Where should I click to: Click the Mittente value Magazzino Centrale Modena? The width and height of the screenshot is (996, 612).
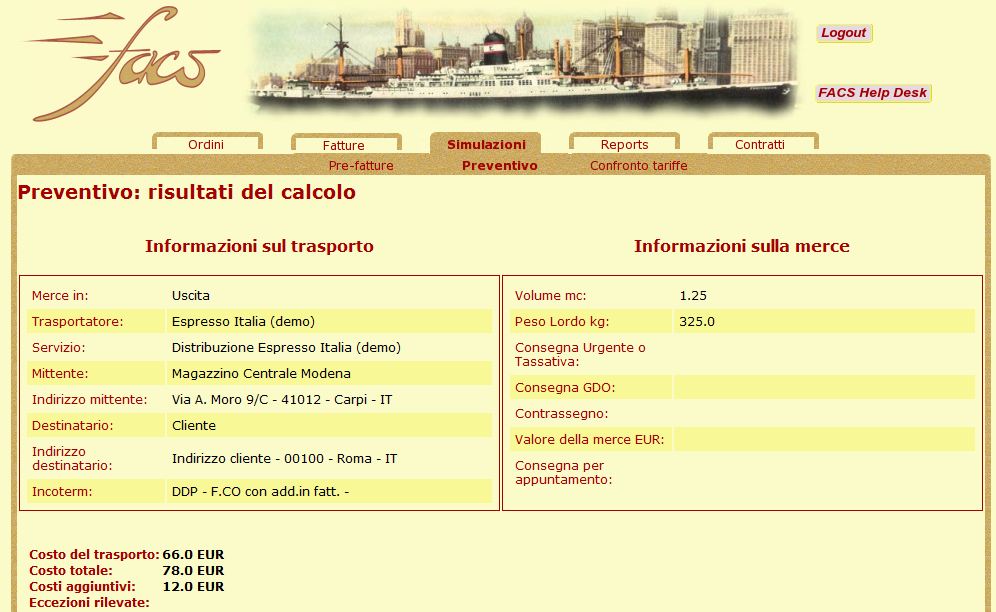(261, 374)
